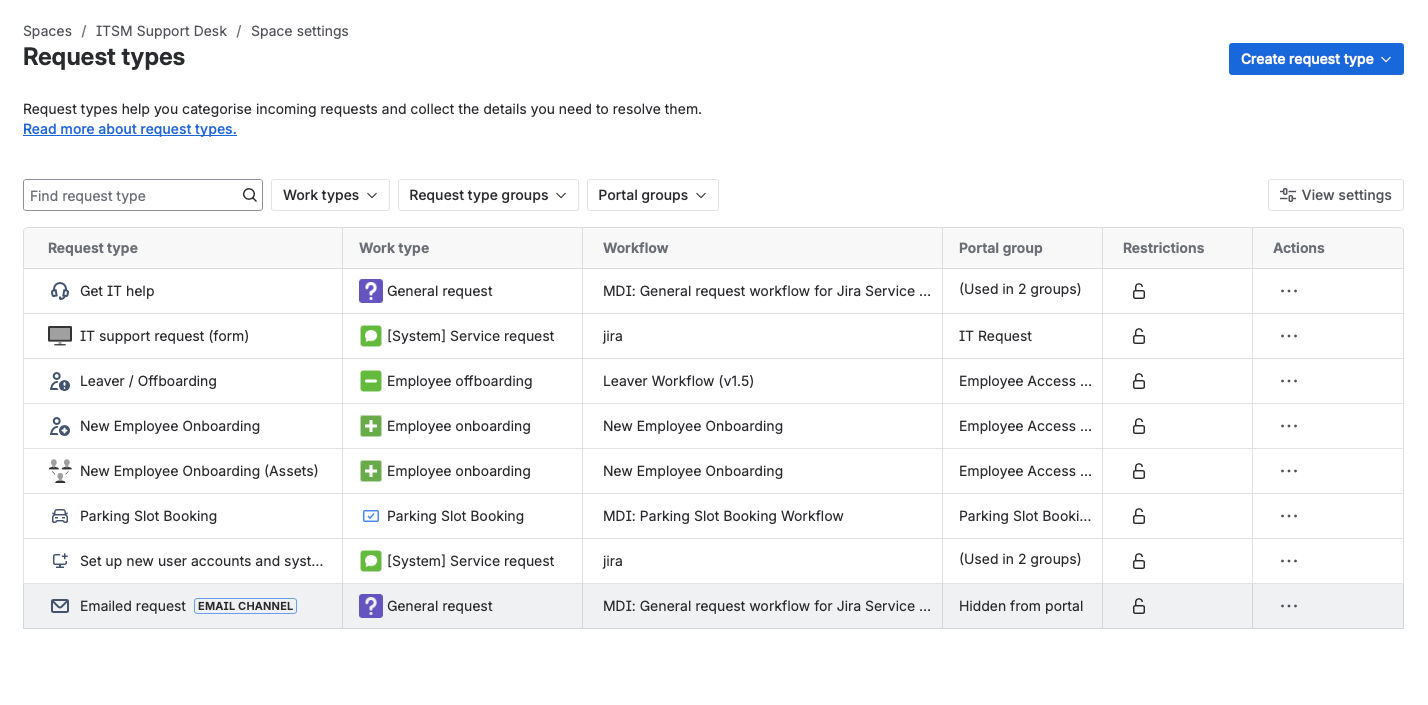Open the Request type groups dropdown
This screenshot has width=1428, height=705.
click(488, 195)
